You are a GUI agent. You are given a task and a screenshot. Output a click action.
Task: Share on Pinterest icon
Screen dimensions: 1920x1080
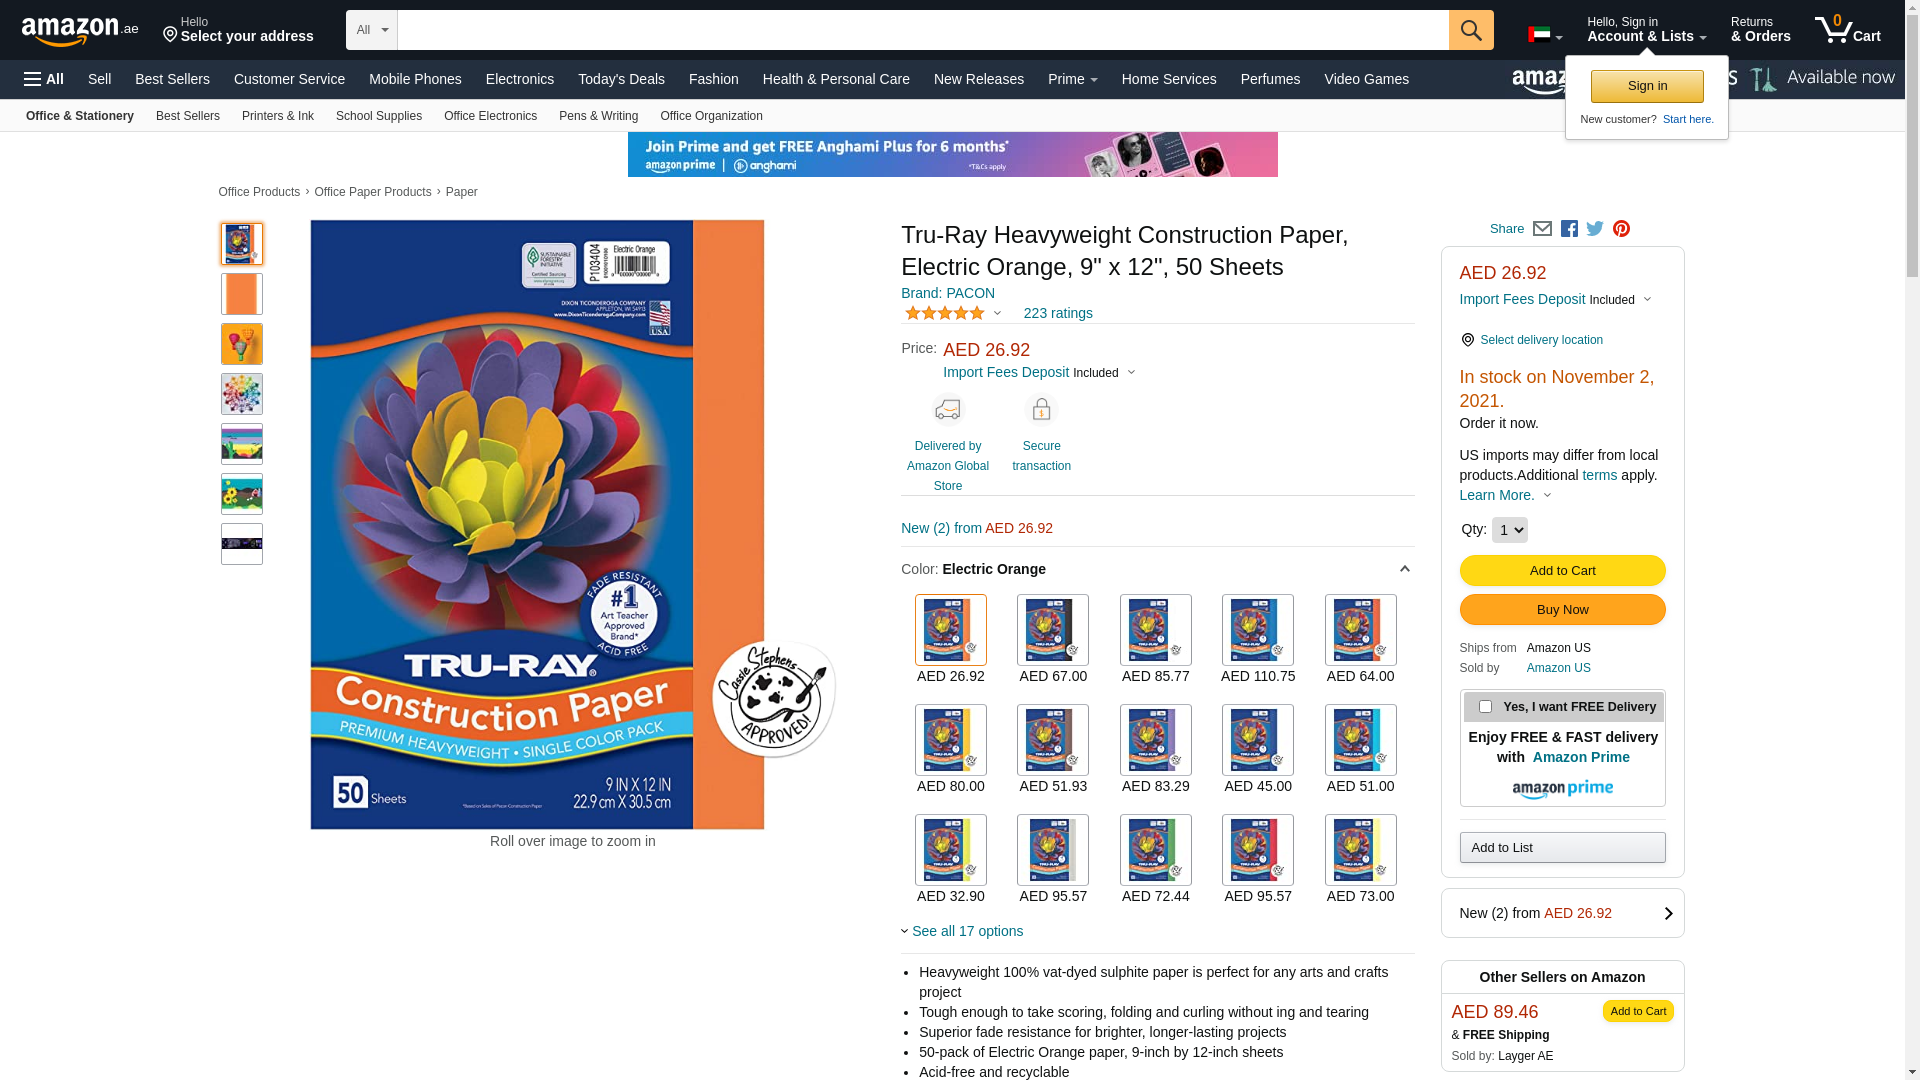tap(1621, 229)
